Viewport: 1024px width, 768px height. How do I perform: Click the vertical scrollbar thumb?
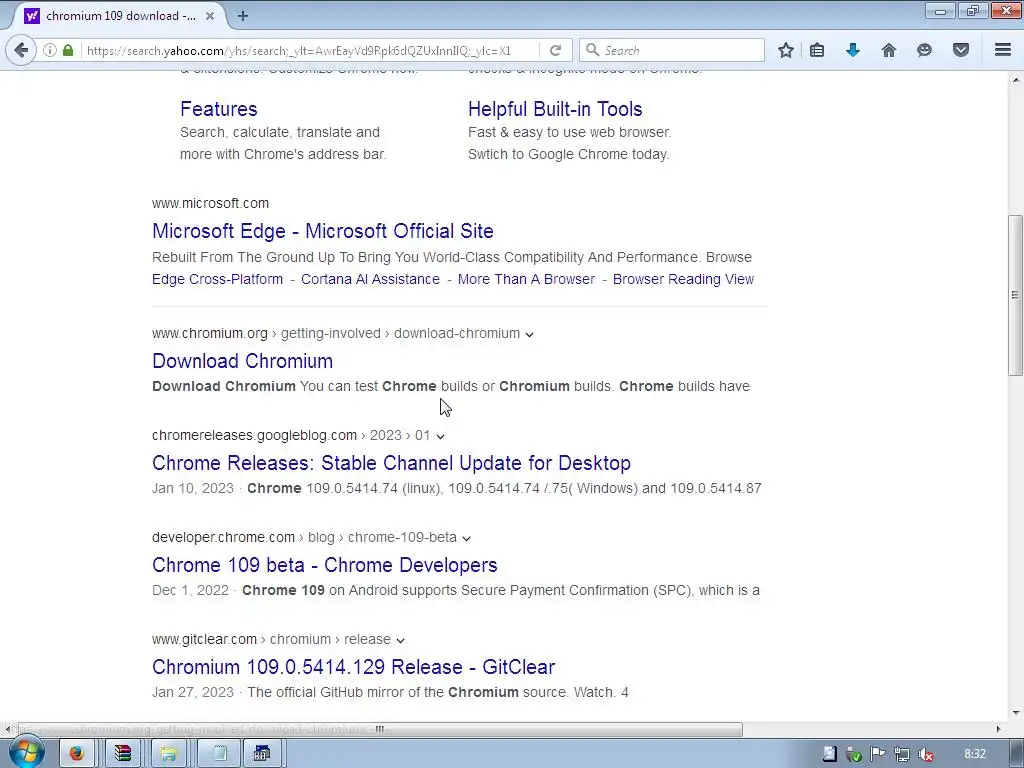(x=1015, y=295)
